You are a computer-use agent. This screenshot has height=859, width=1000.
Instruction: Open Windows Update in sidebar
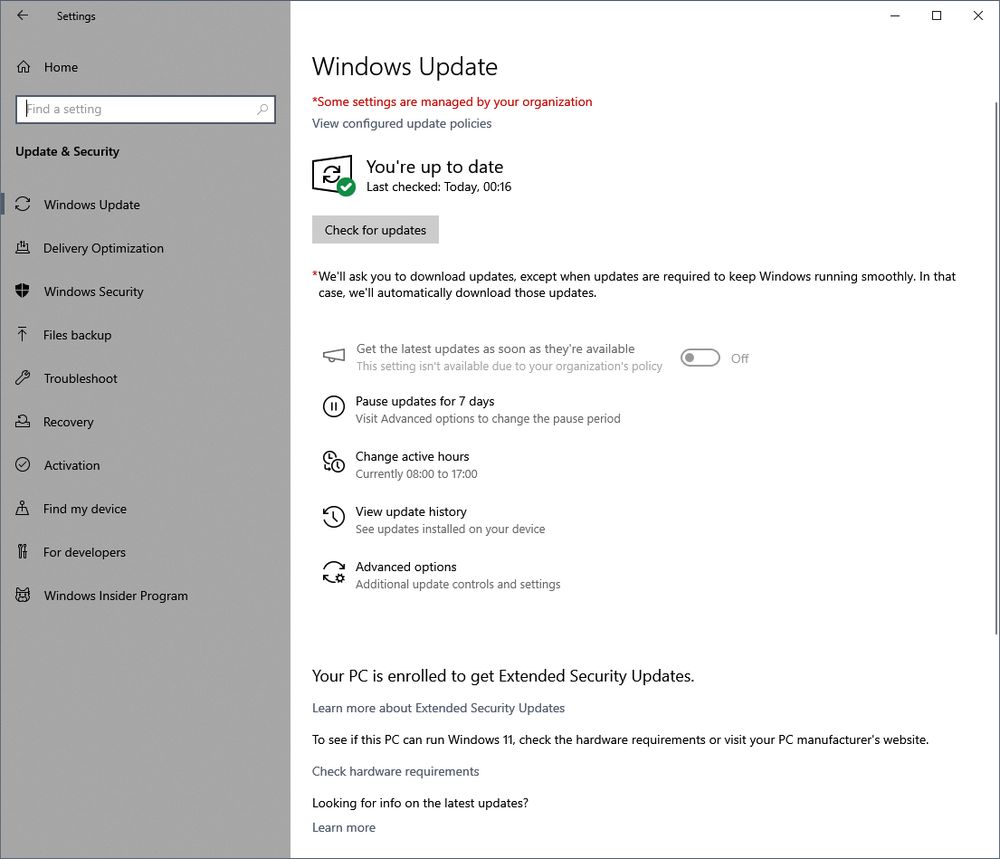click(x=145, y=204)
